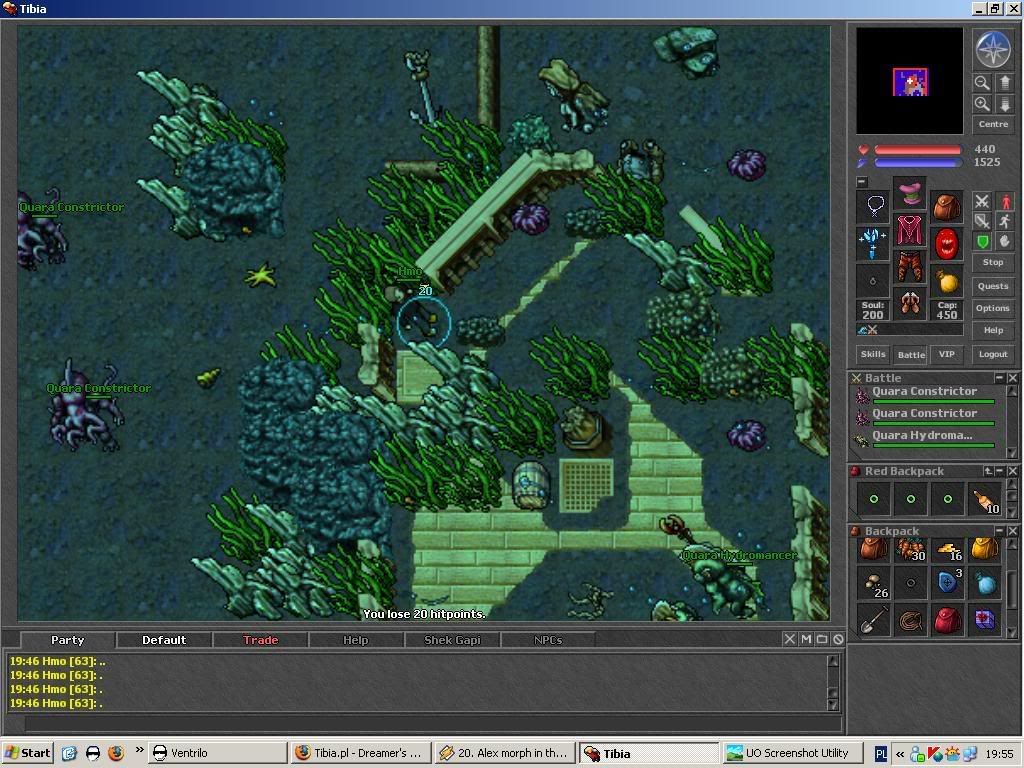This screenshot has height=768, width=1024.
Task: Select the item stack of 10 in the Red Backpack
Action: pos(985,500)
